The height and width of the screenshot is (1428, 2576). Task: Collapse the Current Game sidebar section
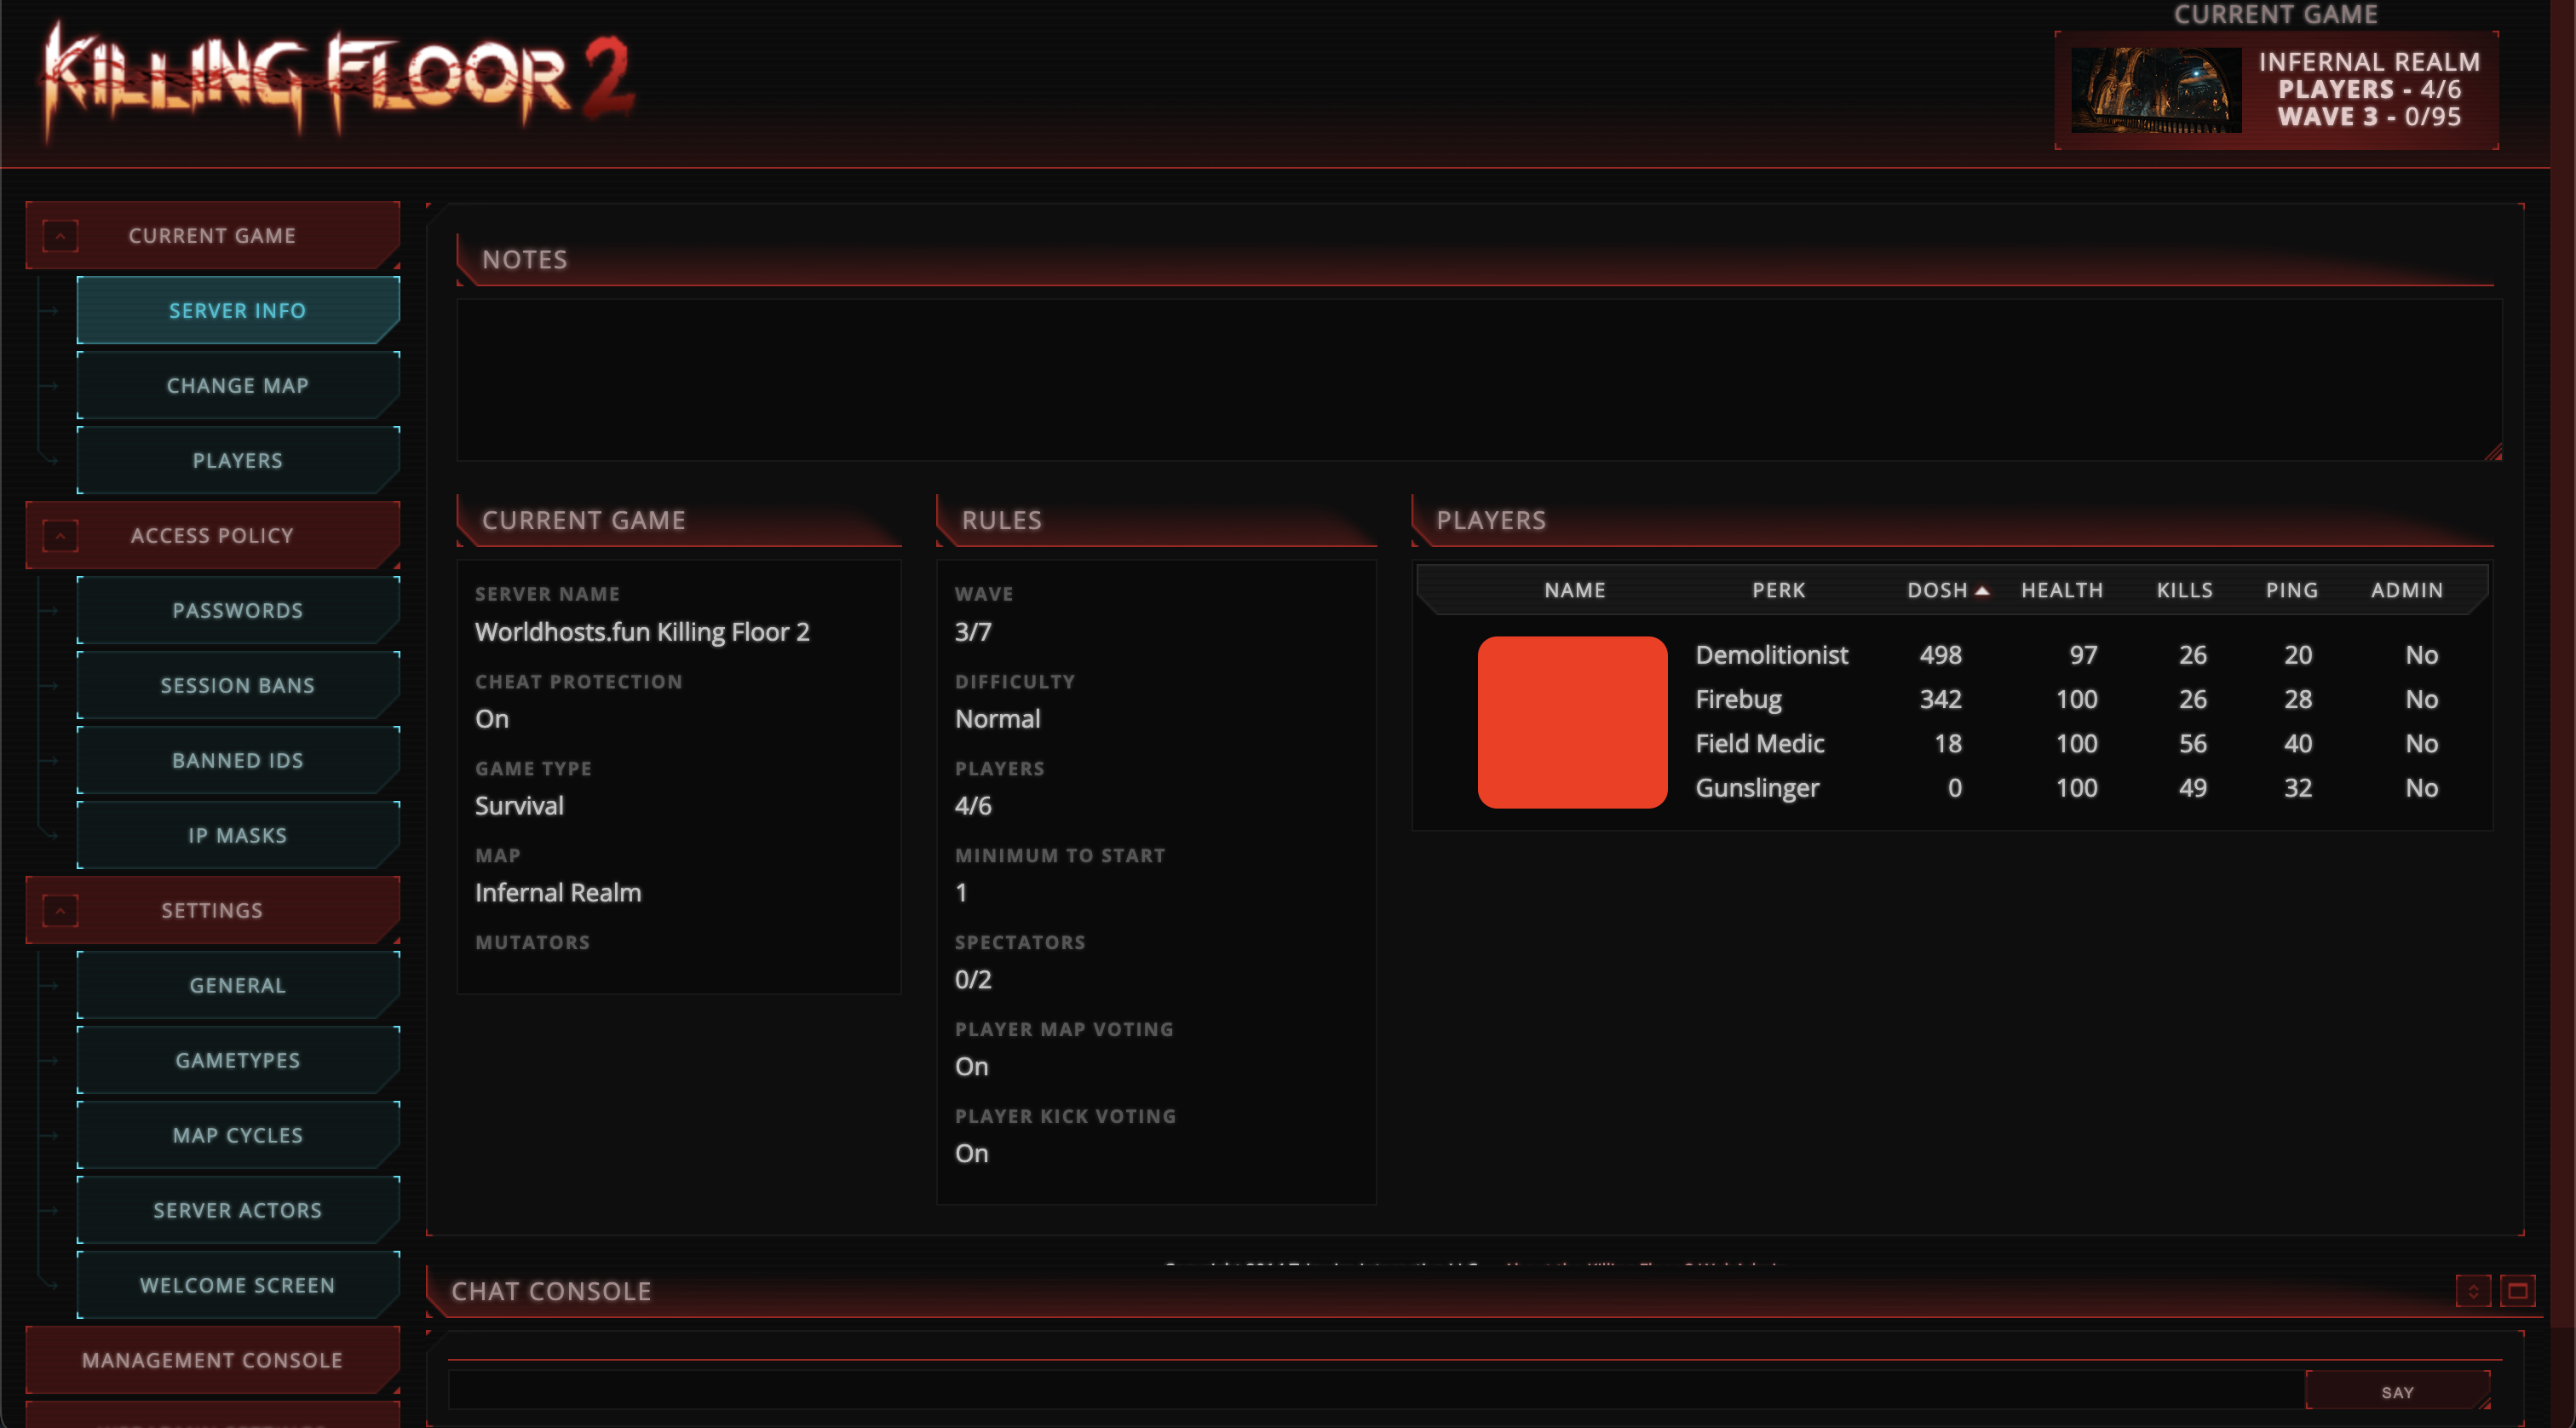tap(60, 236)
